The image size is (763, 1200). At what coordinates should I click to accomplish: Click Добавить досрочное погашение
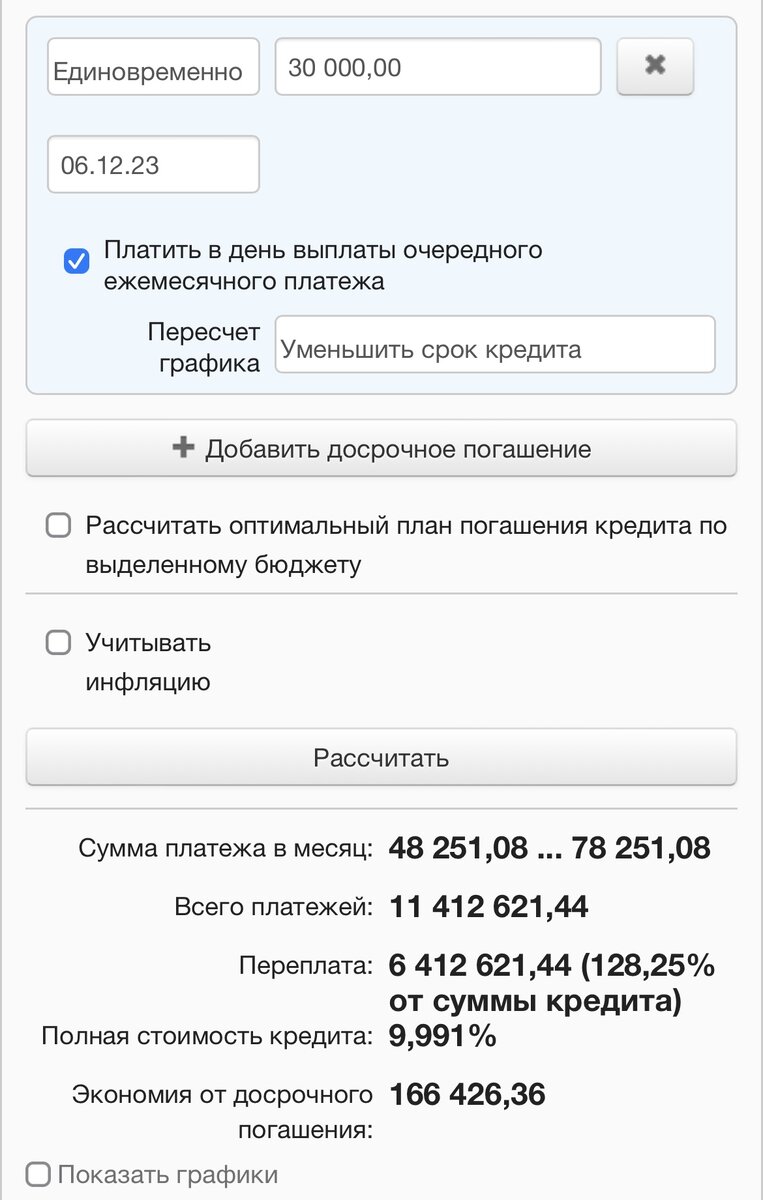380,447
